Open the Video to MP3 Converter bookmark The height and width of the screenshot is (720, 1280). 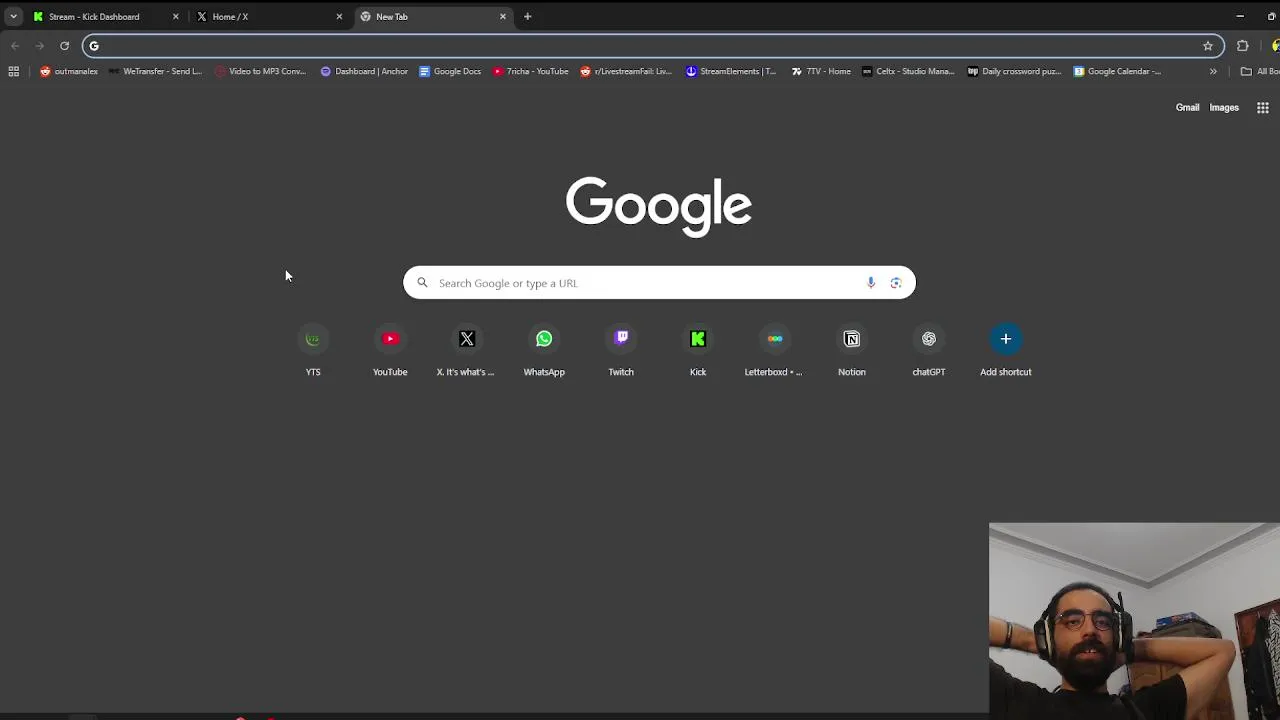(x=260, y=71)
